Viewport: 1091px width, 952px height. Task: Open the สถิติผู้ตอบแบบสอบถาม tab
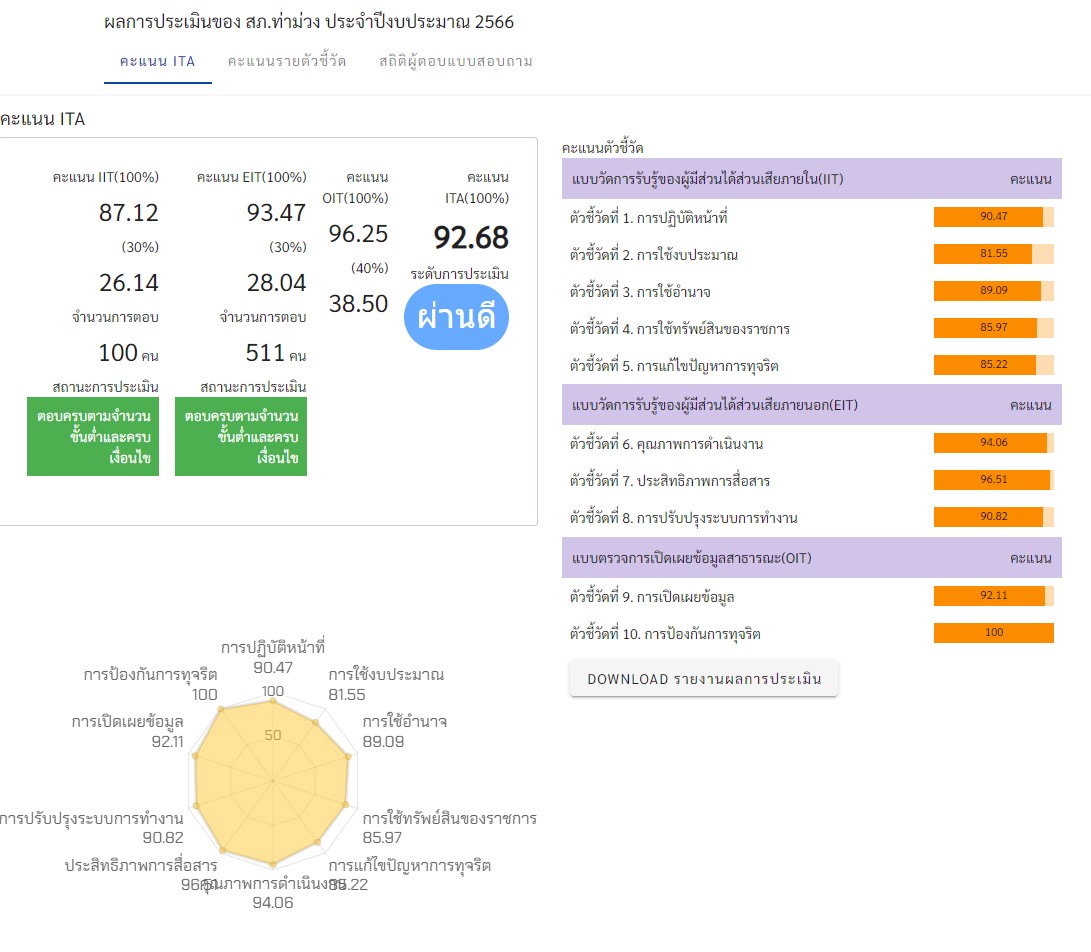pyautogui.click(x=456, y=62)
